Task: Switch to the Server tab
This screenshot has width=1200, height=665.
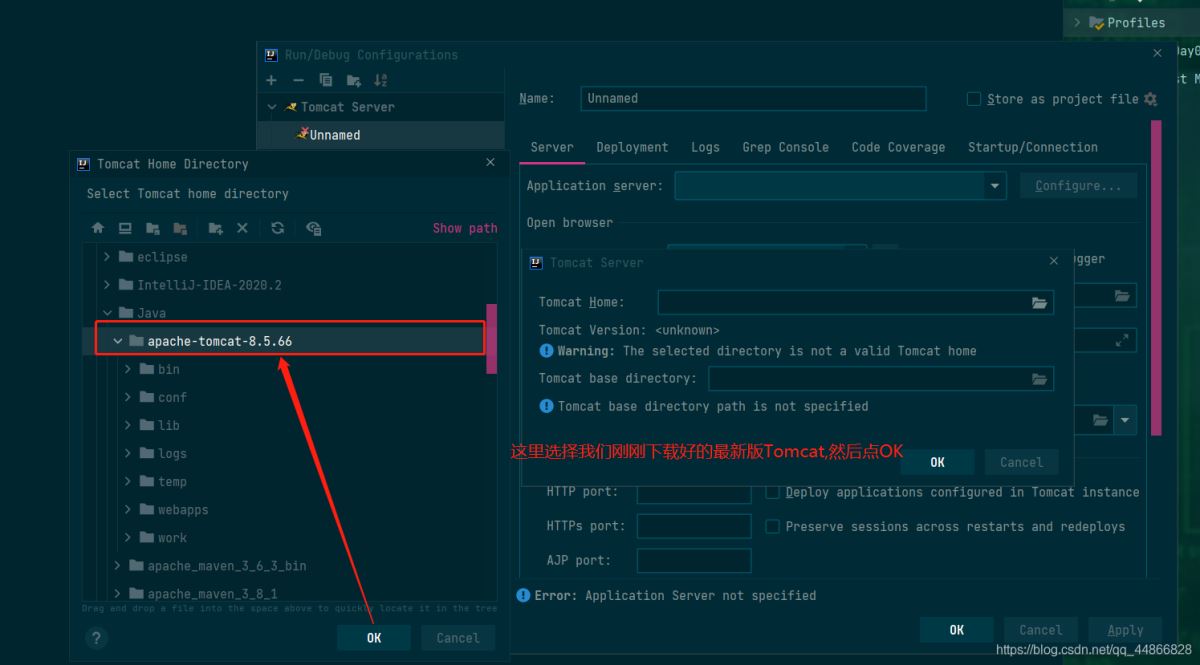Action: click(552, 147)
